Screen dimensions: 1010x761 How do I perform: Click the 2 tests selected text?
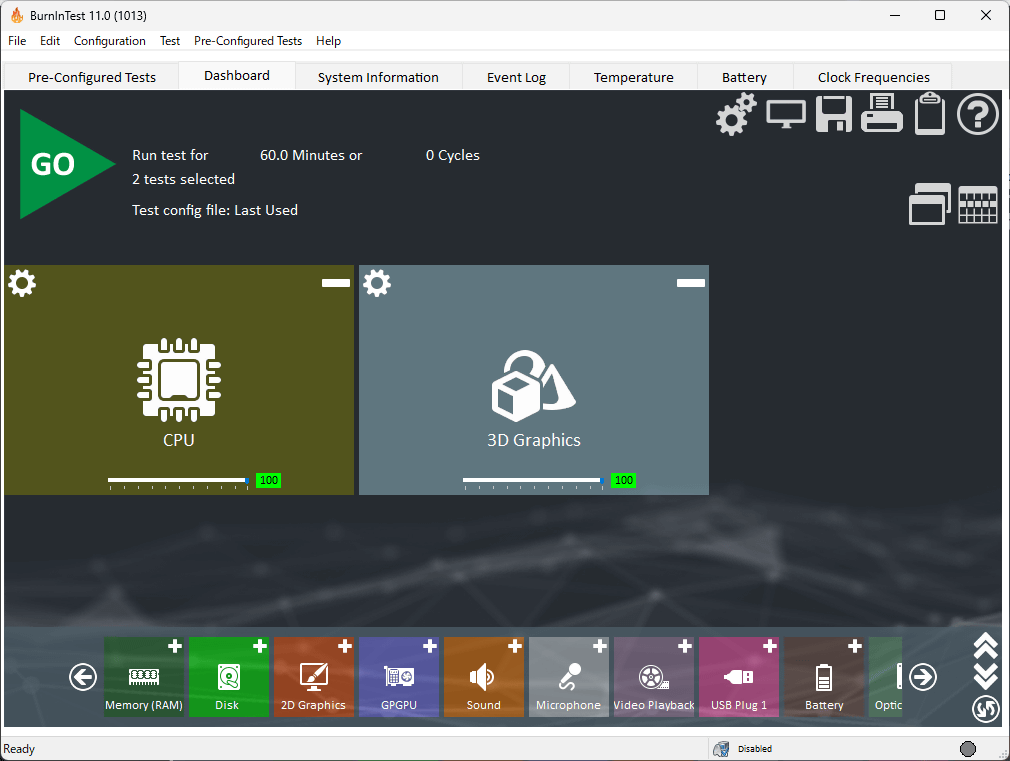[x=183, y=179]
